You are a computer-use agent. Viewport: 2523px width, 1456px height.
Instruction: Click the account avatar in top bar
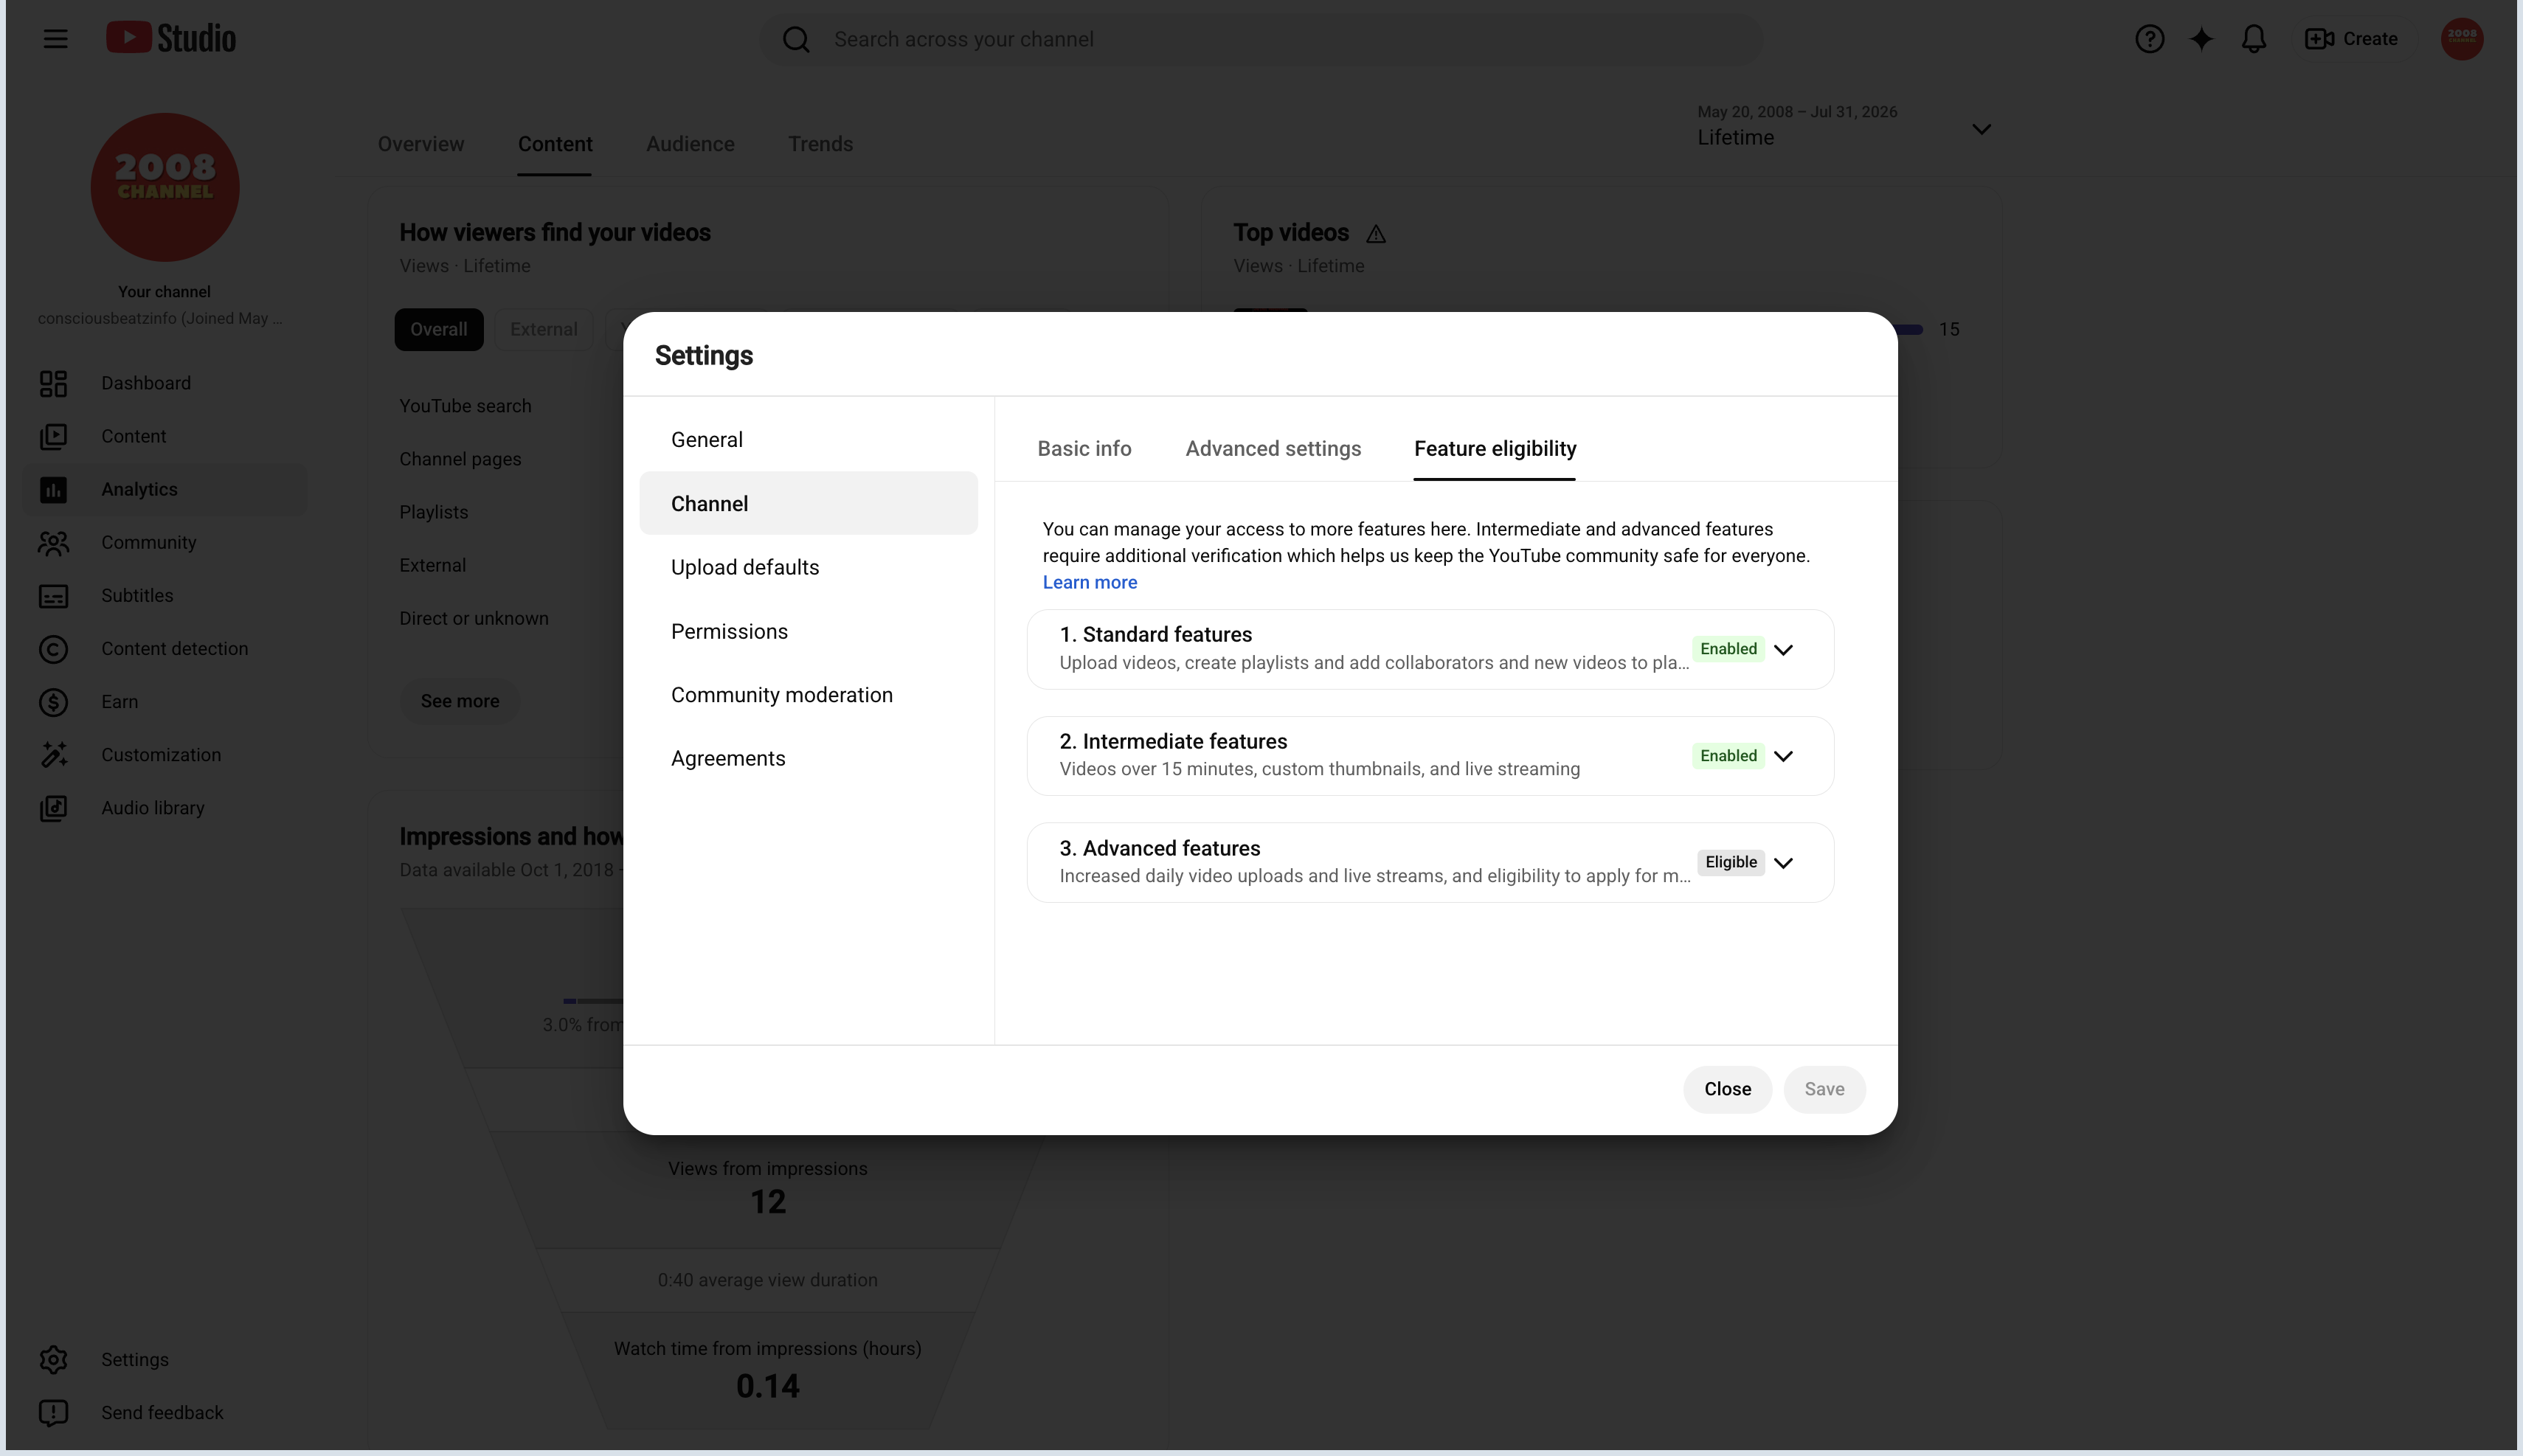tap(2461, 39)
